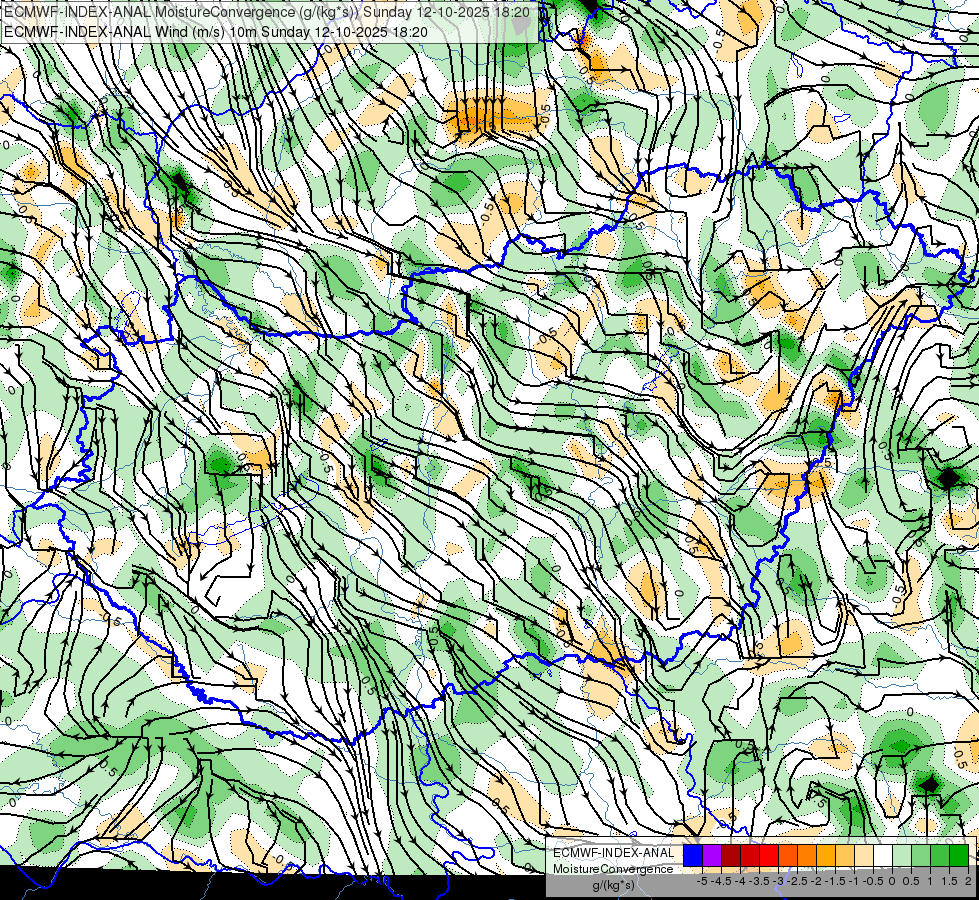
Task: Select the legend scale value -4
Action: [x=741, y=881]
